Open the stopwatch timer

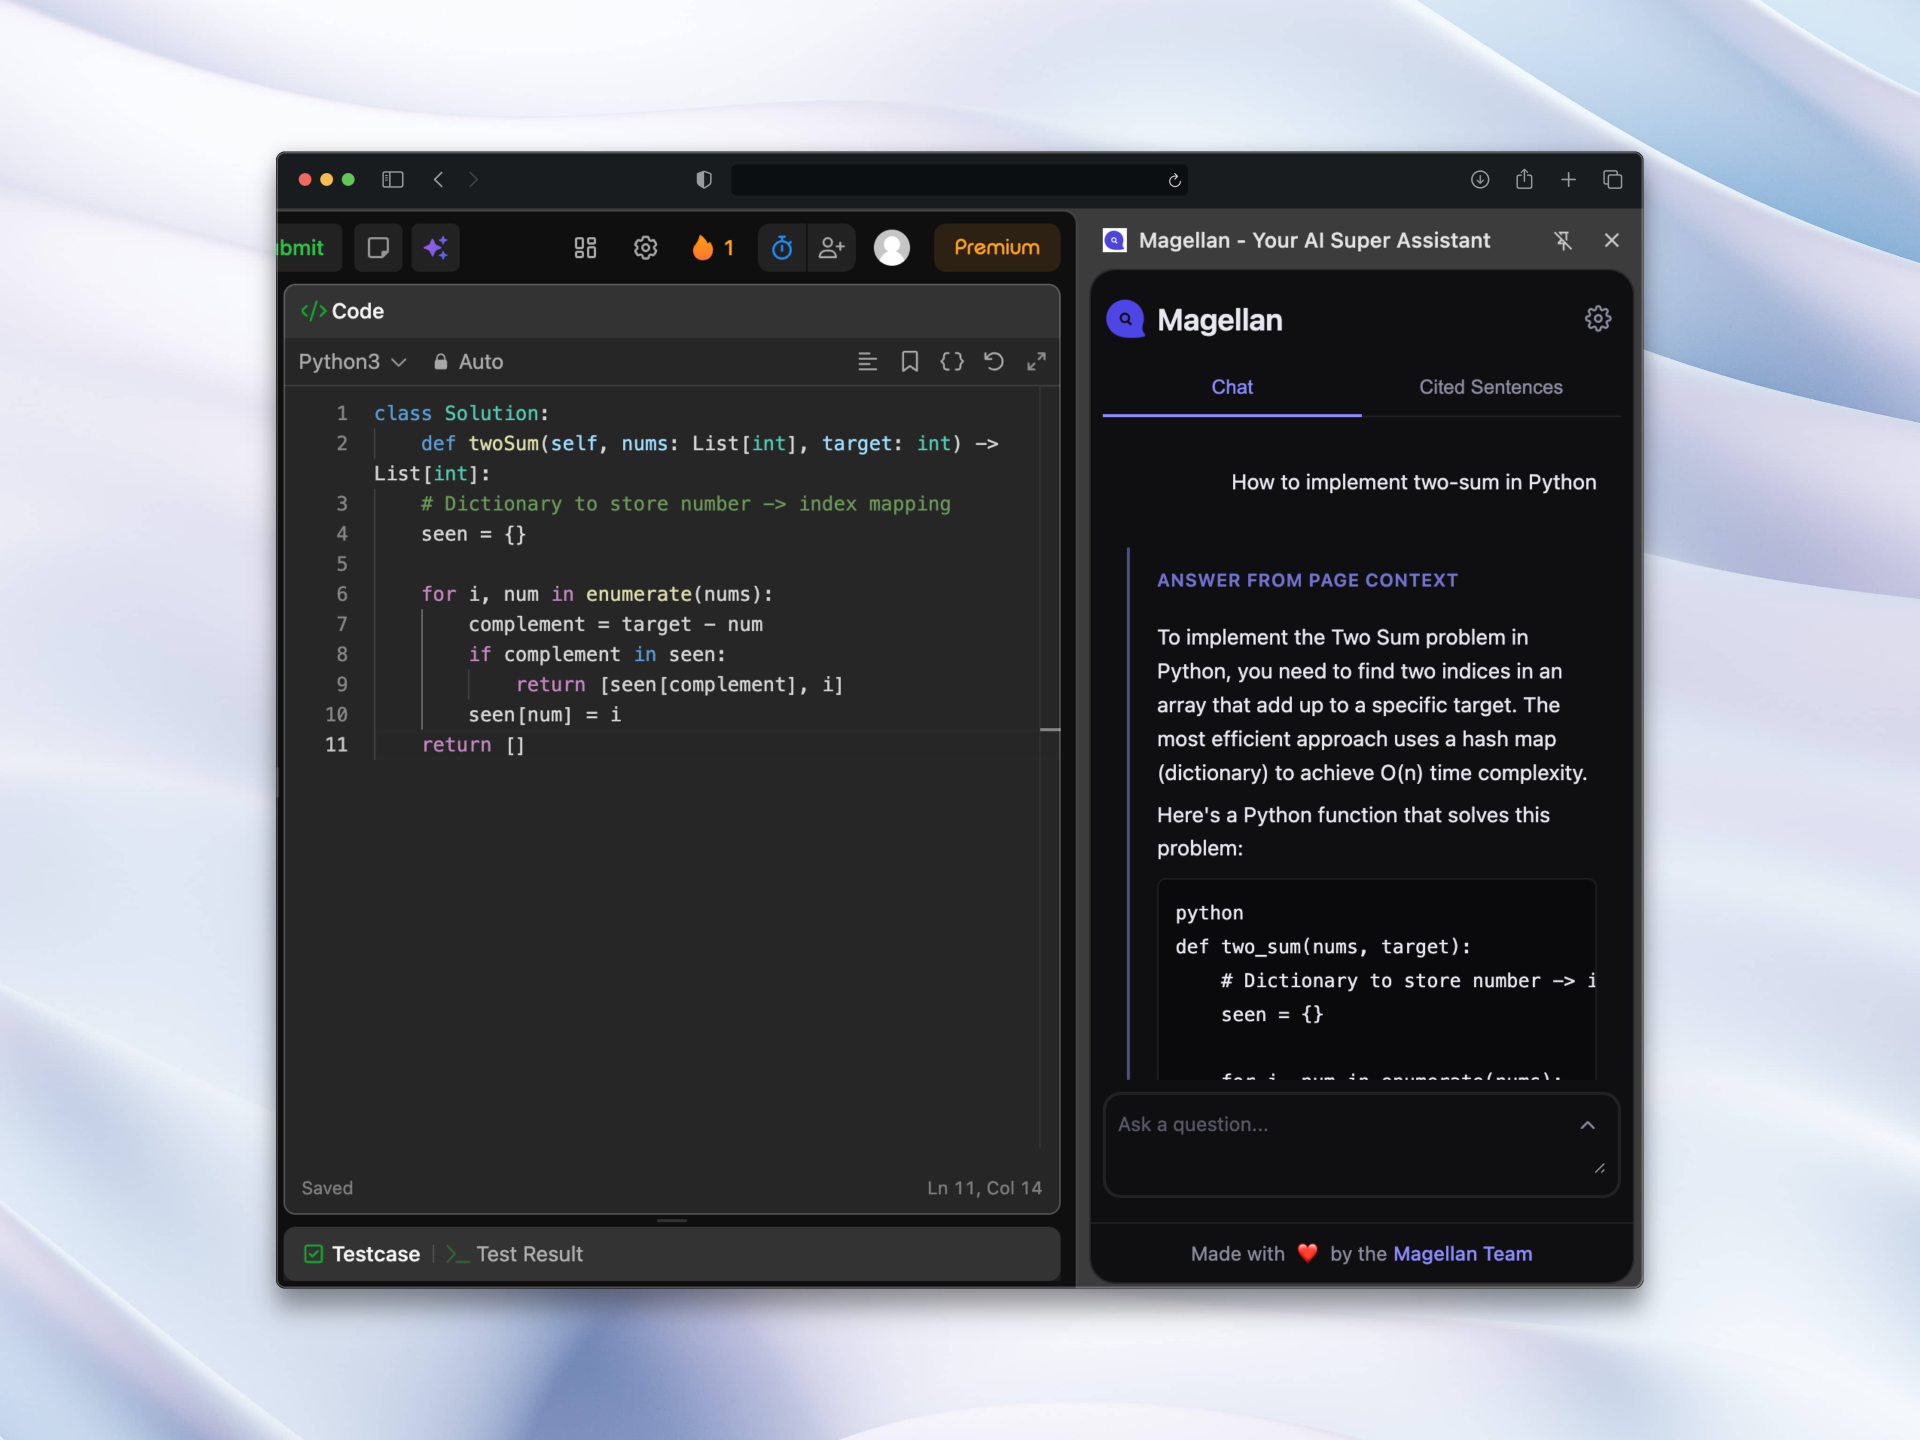click(x=781, y=247)
